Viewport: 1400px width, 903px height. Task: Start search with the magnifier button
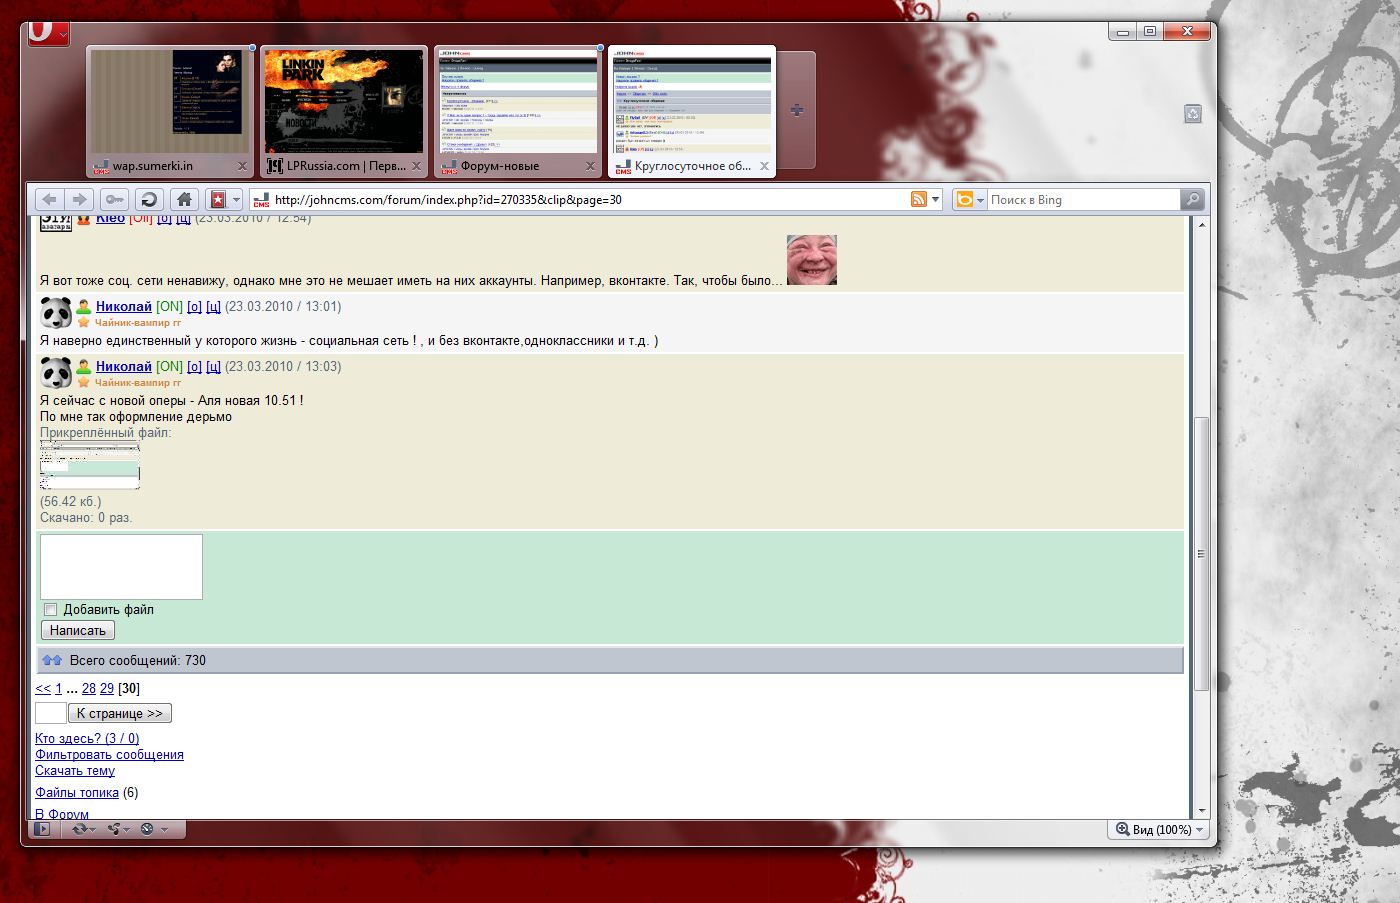1192,199
